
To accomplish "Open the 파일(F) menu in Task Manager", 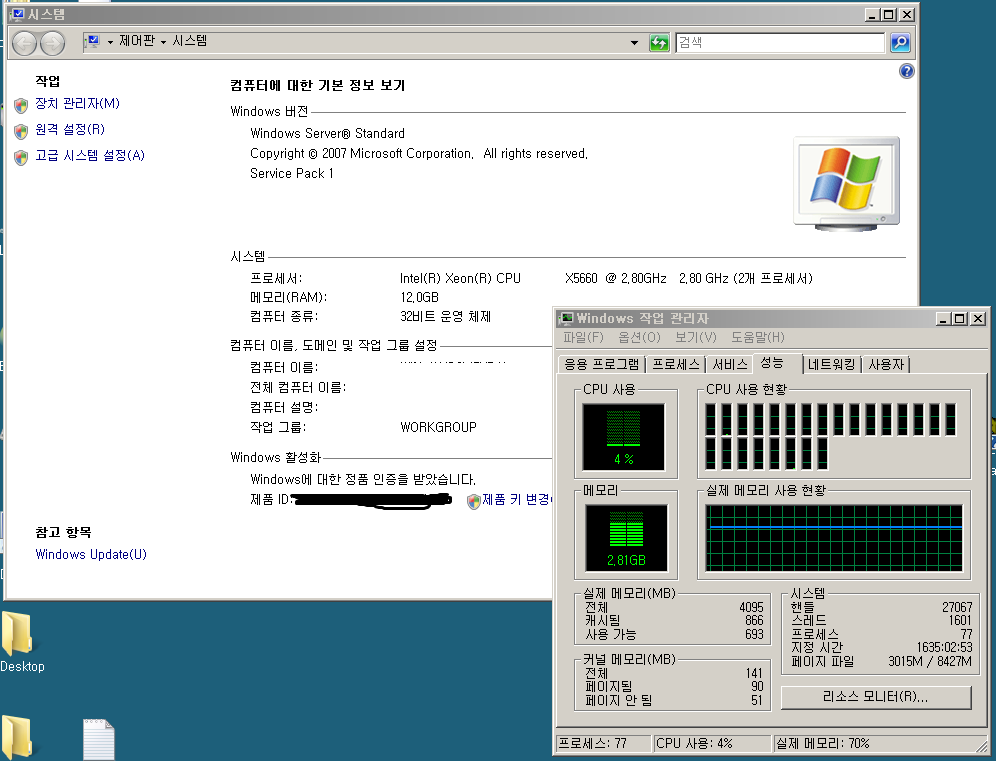I will coord(583,337).
